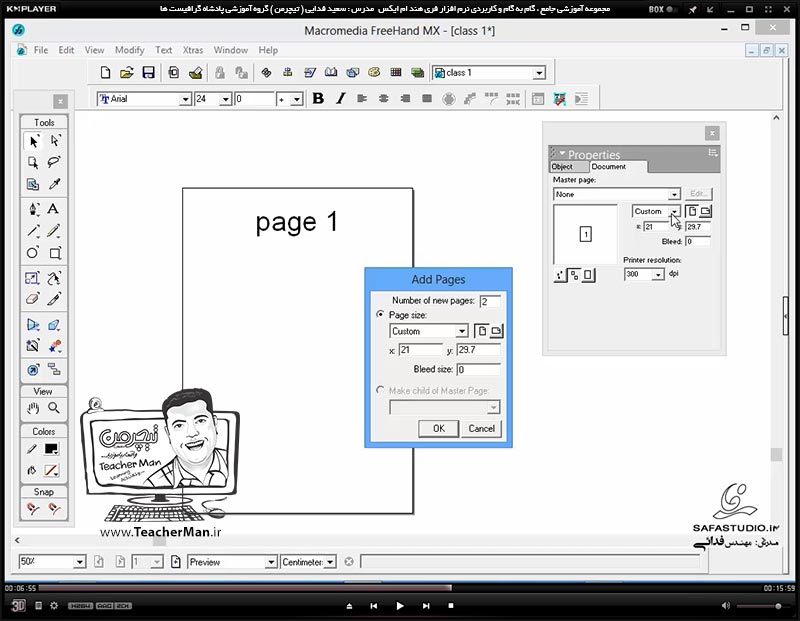Open the Window menu
This screenshot has height=621, width=800.
(231, 50)
